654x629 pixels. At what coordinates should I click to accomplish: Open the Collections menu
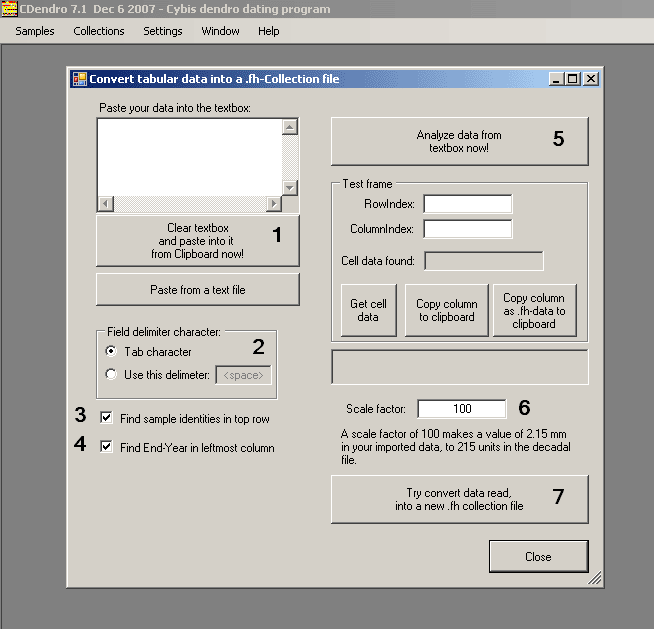tap(99, 31)
